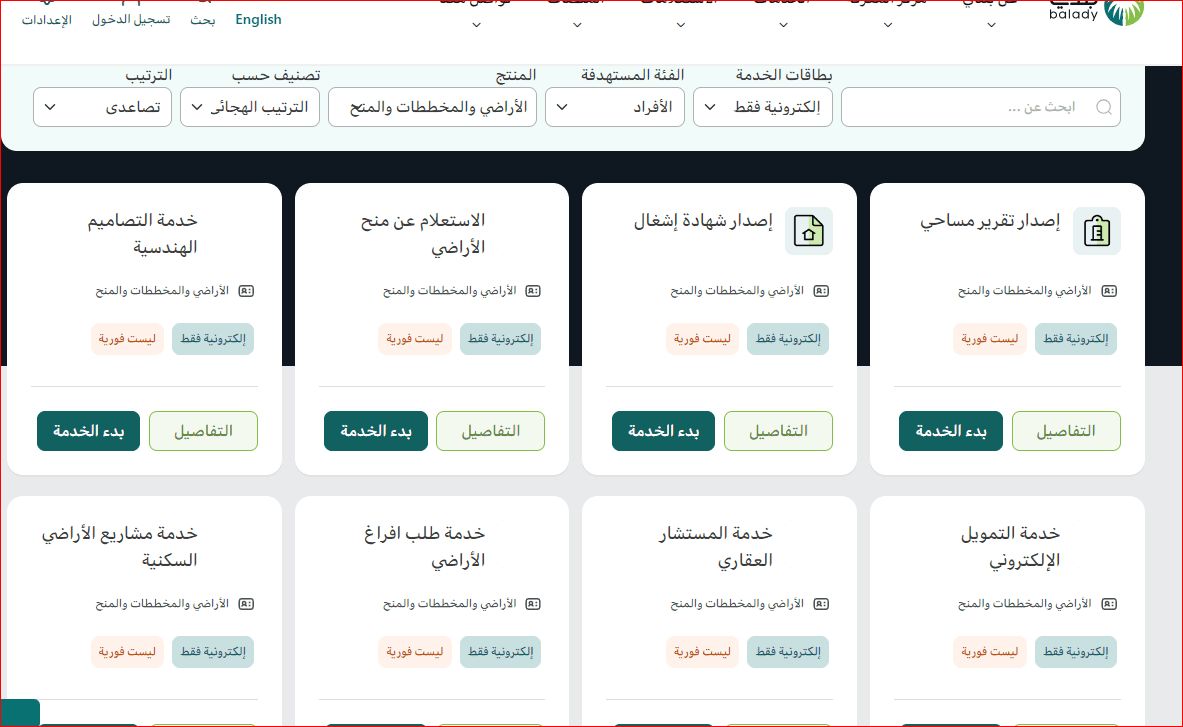The height and width of the screenshot is (727, 1183).
Task: Click the clipboard icon on إصدار تقرير مساحي card
Action: (x=1097, y=231)
